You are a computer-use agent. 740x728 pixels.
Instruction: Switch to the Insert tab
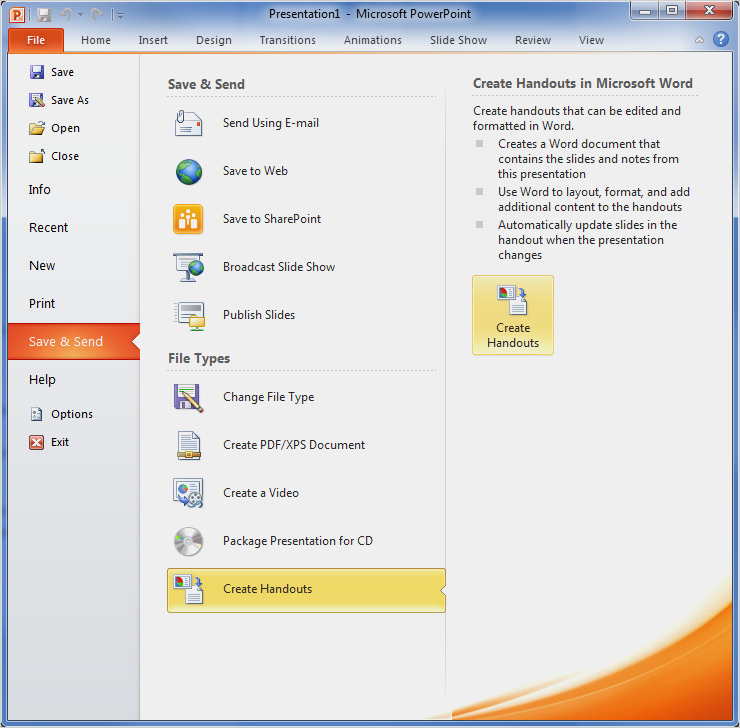(153, 40)
